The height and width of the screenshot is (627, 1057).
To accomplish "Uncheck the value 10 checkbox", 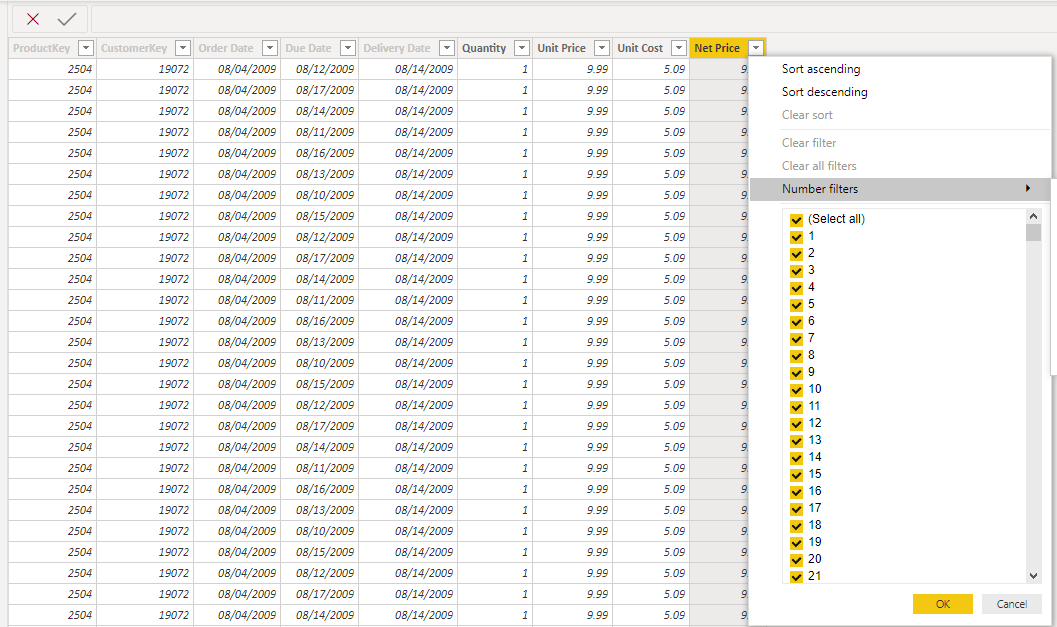I will tap(796, 390).
